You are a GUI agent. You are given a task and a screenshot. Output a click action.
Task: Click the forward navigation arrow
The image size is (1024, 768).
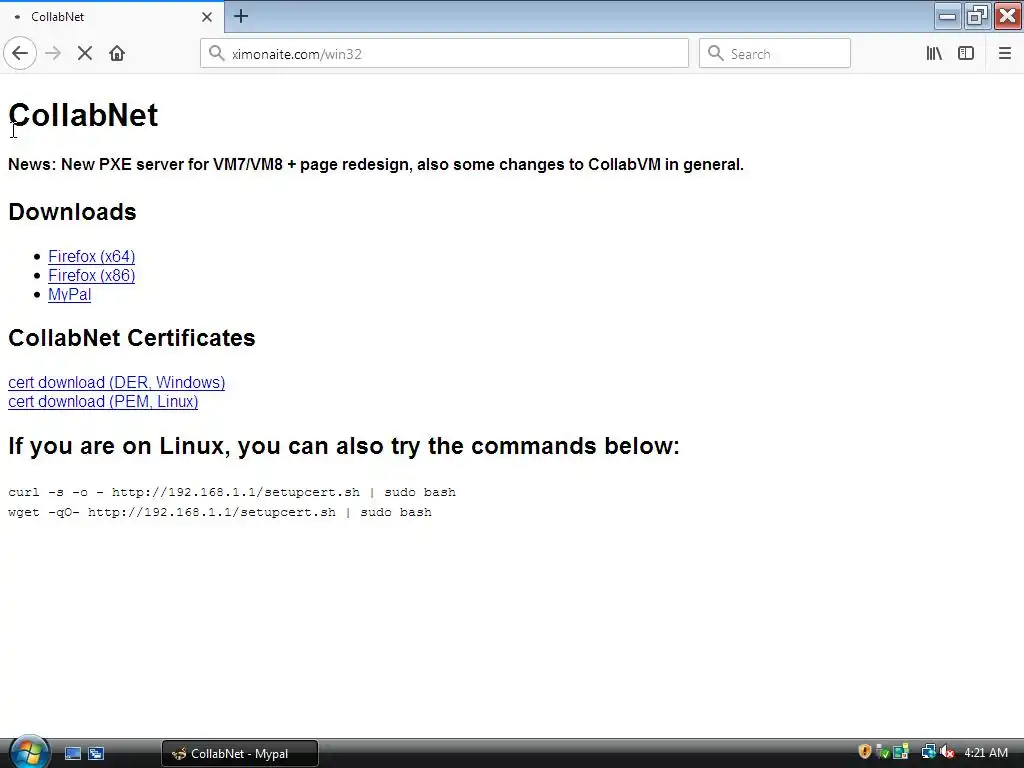[x=53, y=54]
